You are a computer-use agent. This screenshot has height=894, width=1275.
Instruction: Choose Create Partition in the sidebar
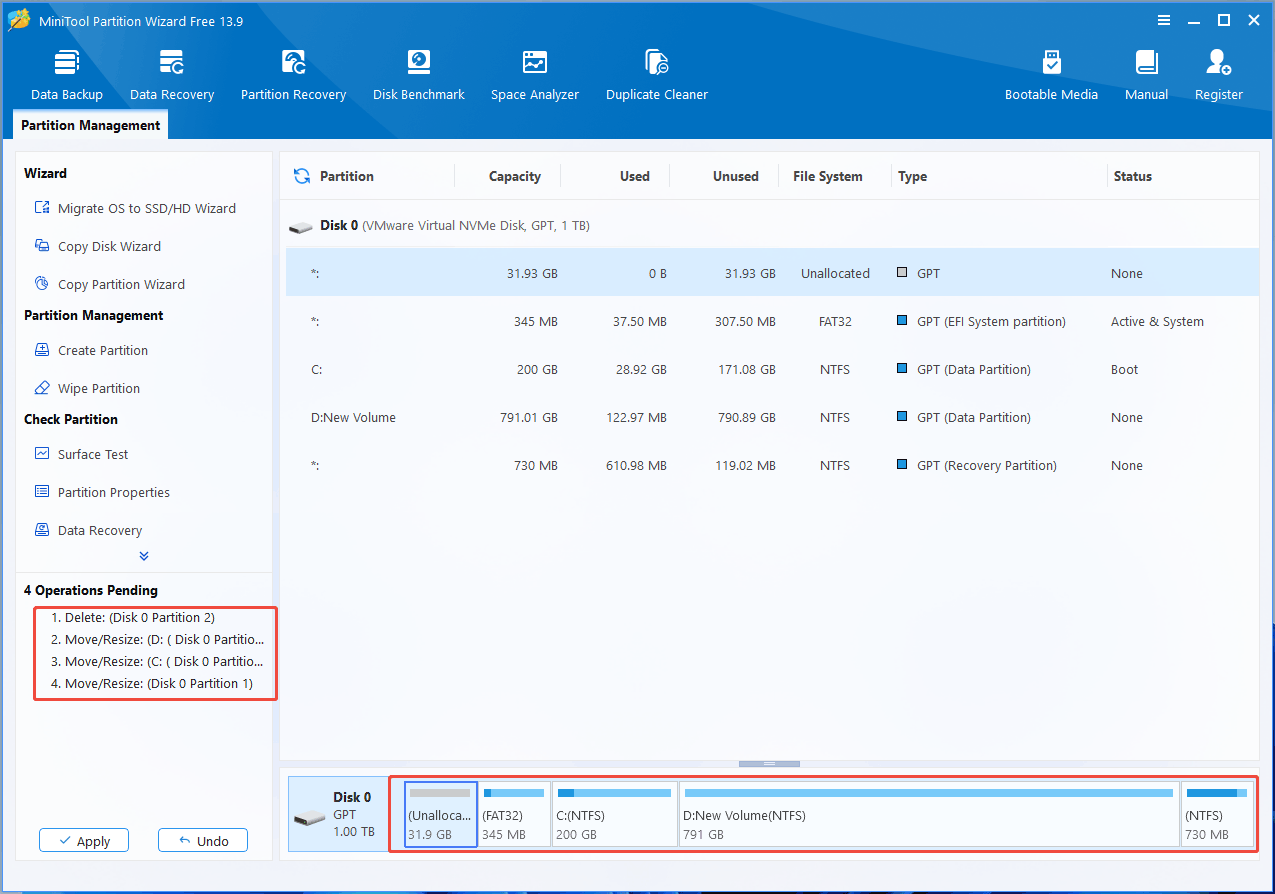tap(91, 350)
